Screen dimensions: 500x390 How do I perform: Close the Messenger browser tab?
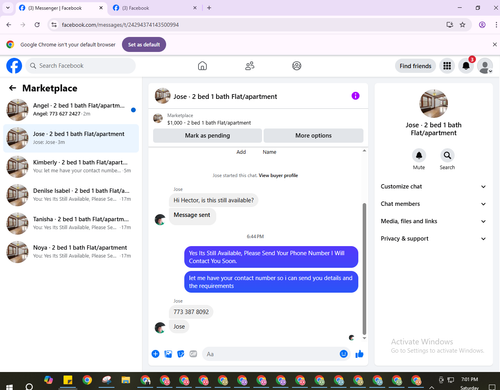pos(101,8)
